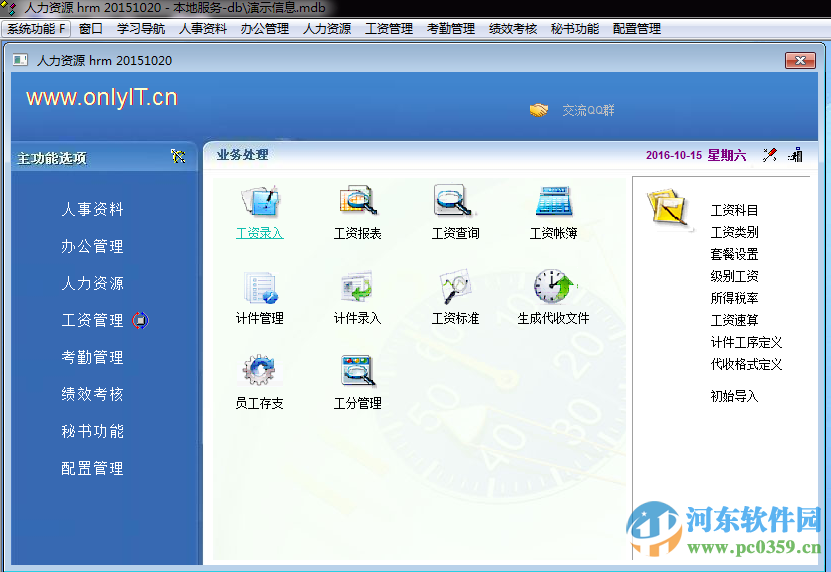Select 绩效考核 in the left sidebar

click(93, 394)
